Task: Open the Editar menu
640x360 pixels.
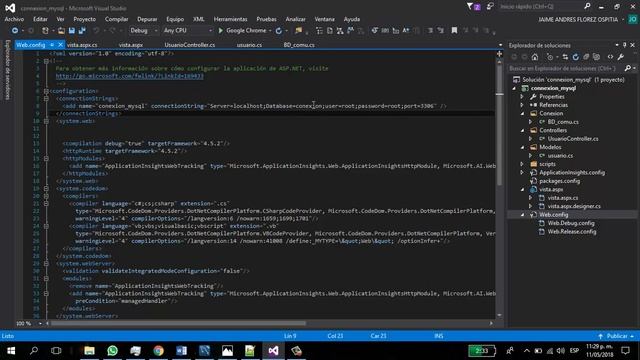Action: 40,19
